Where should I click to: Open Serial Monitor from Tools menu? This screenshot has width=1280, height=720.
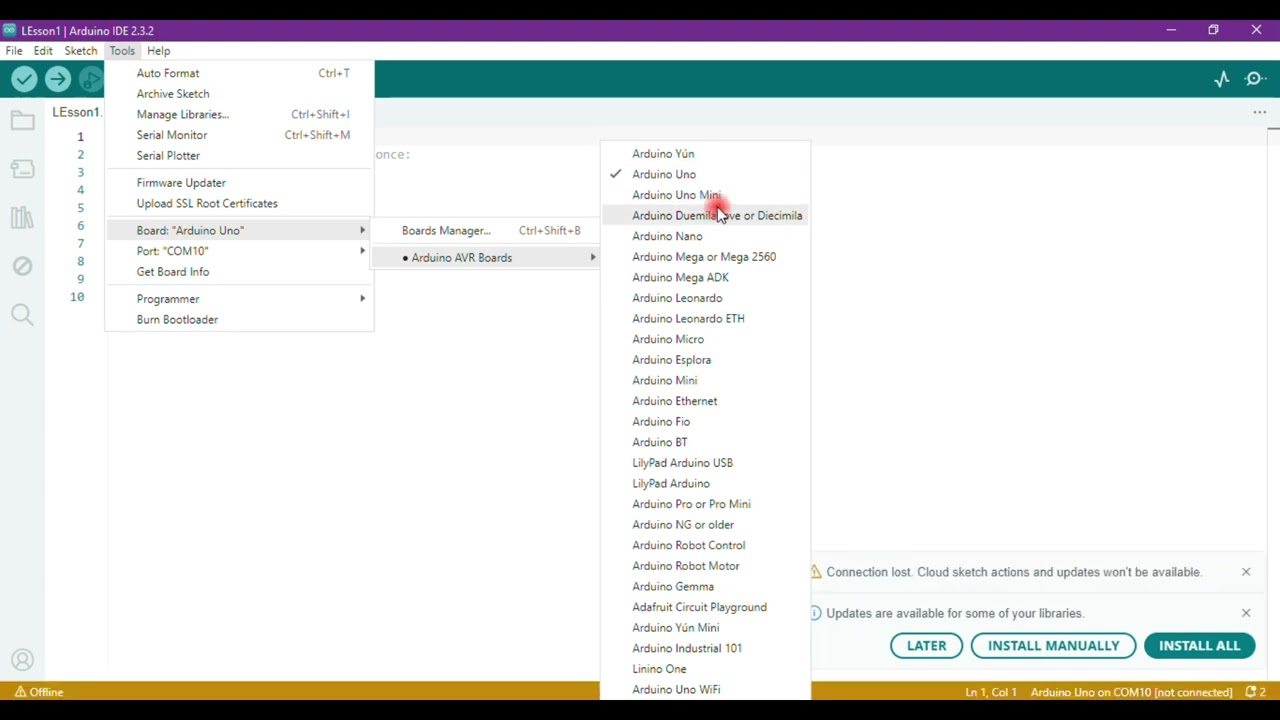tap(239, 135)
